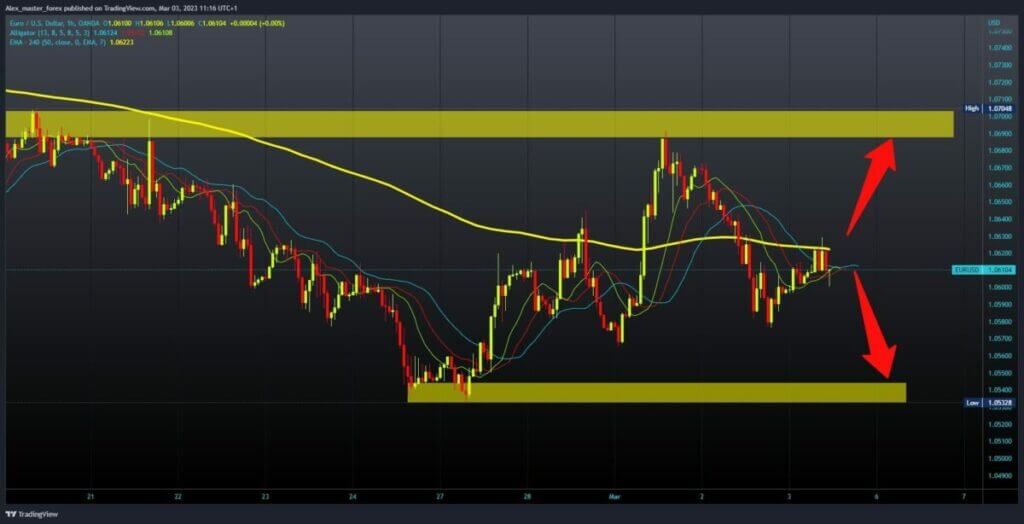Viewport: 1024px width, 524px height.
Task: Select the upper yellow resistance zone rectangle
Action: click(480, 124)
